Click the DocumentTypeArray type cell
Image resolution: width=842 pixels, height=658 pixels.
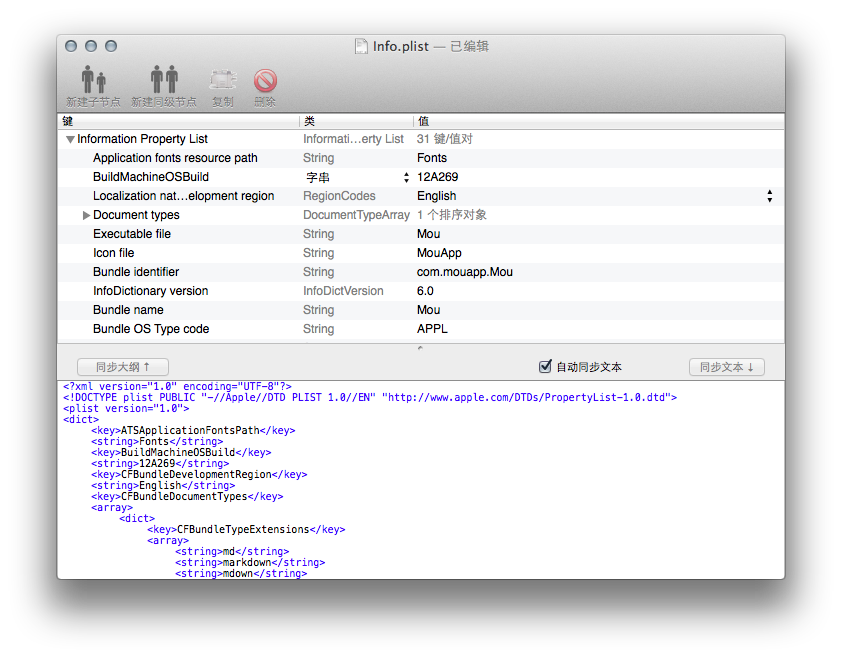click(x=357, y=215)
